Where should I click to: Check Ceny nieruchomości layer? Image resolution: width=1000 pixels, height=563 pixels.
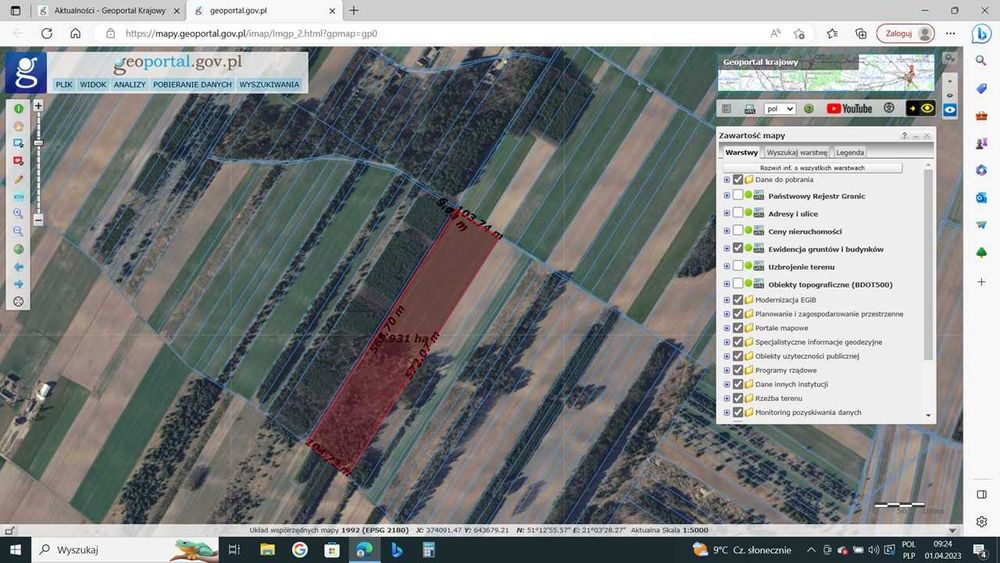point(738,231)
